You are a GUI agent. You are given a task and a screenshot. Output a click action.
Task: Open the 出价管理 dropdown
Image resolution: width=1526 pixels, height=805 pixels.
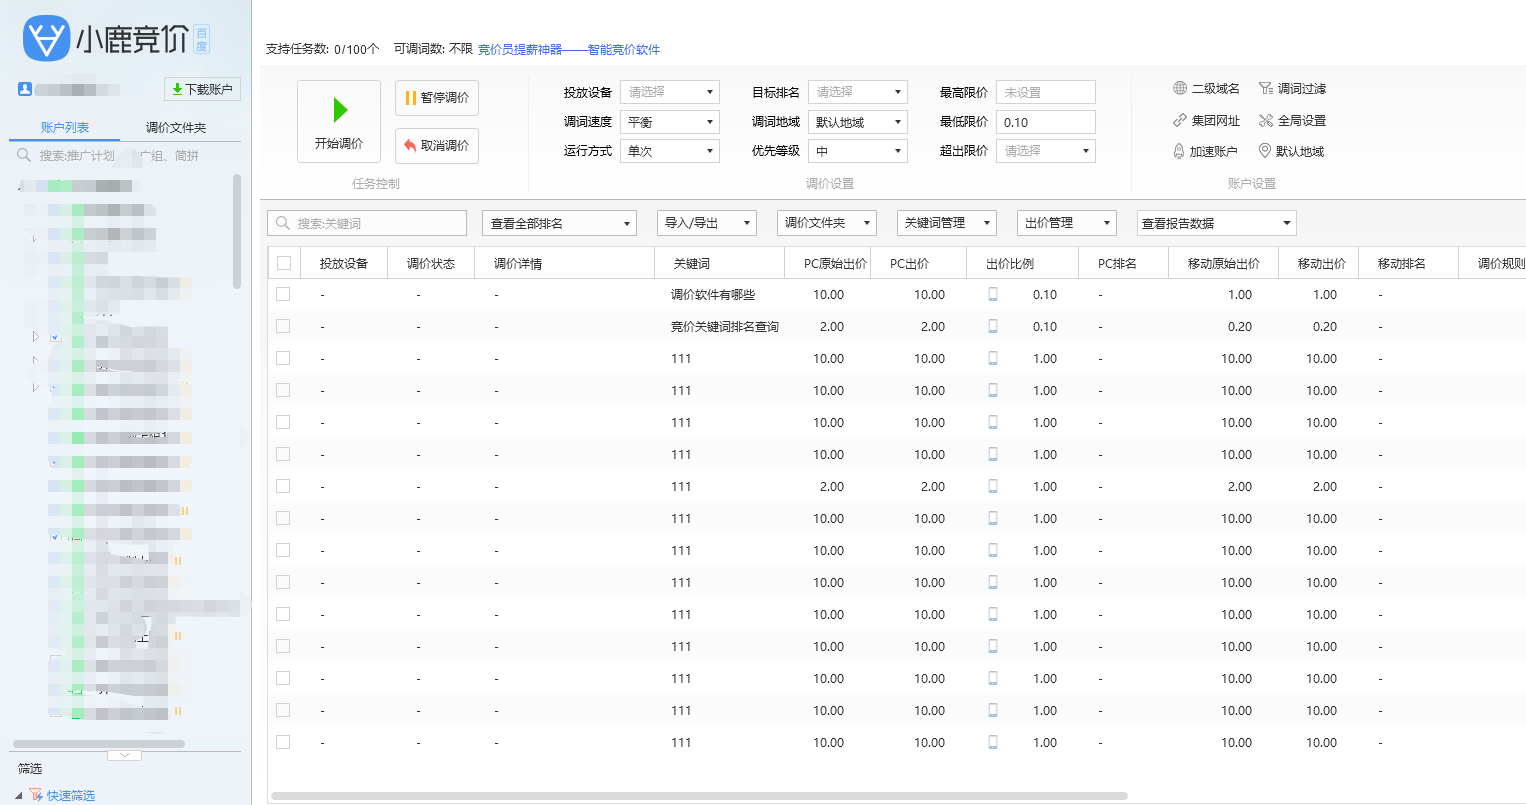[x=1067, y=223]
